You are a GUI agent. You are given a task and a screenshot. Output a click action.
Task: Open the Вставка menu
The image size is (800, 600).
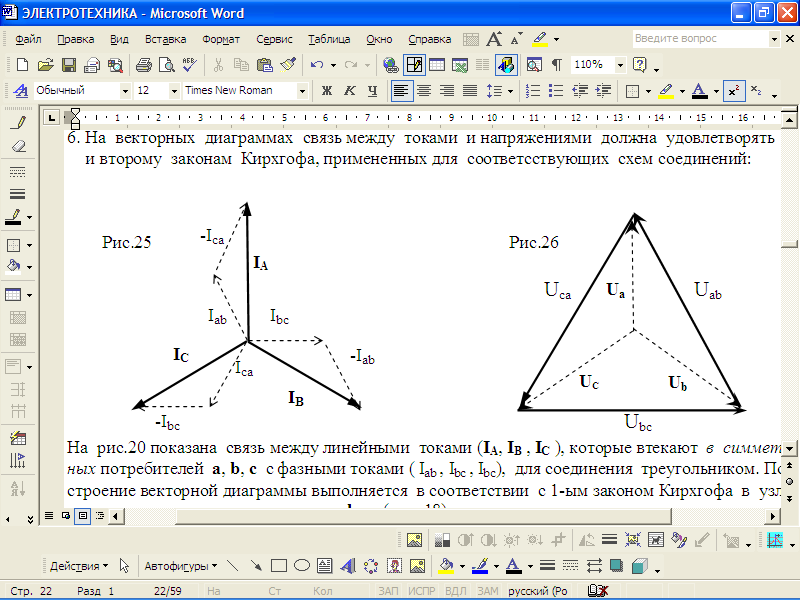tap(165, 39)
